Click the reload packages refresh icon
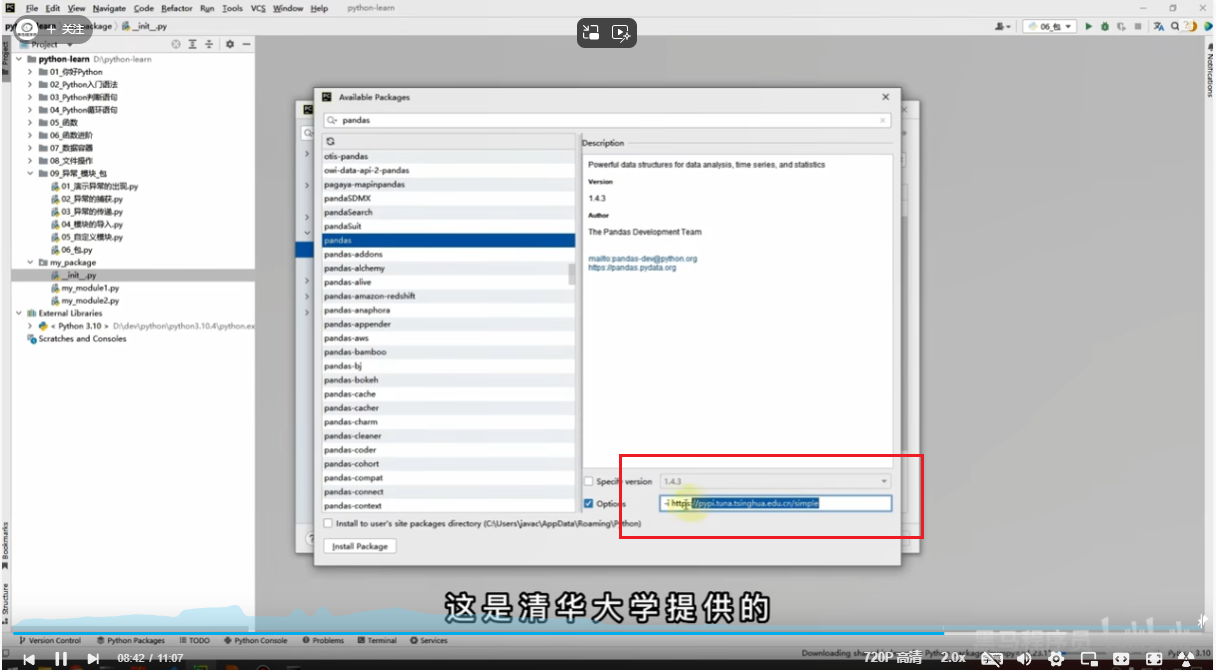The image size is (1216, 670). click(329, 142)
